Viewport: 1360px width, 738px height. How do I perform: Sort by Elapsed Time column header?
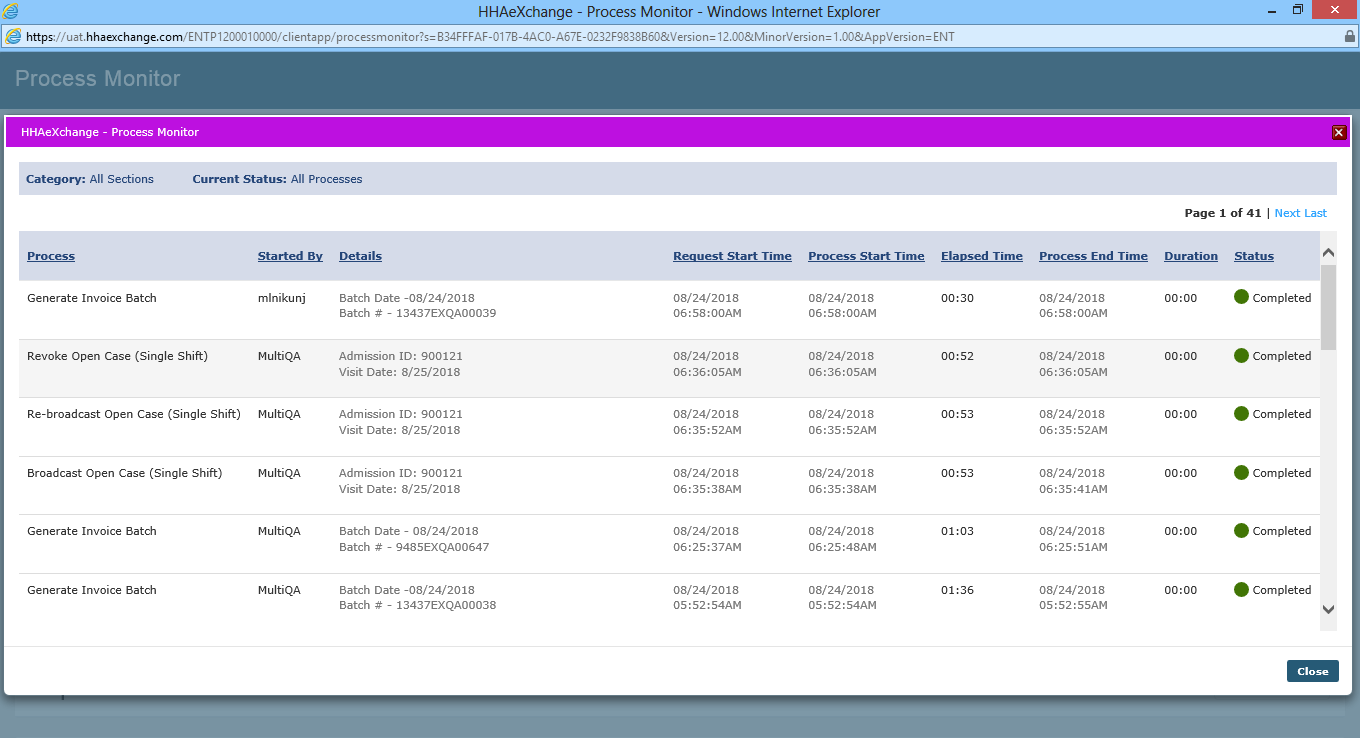click(x=982, y=256)
